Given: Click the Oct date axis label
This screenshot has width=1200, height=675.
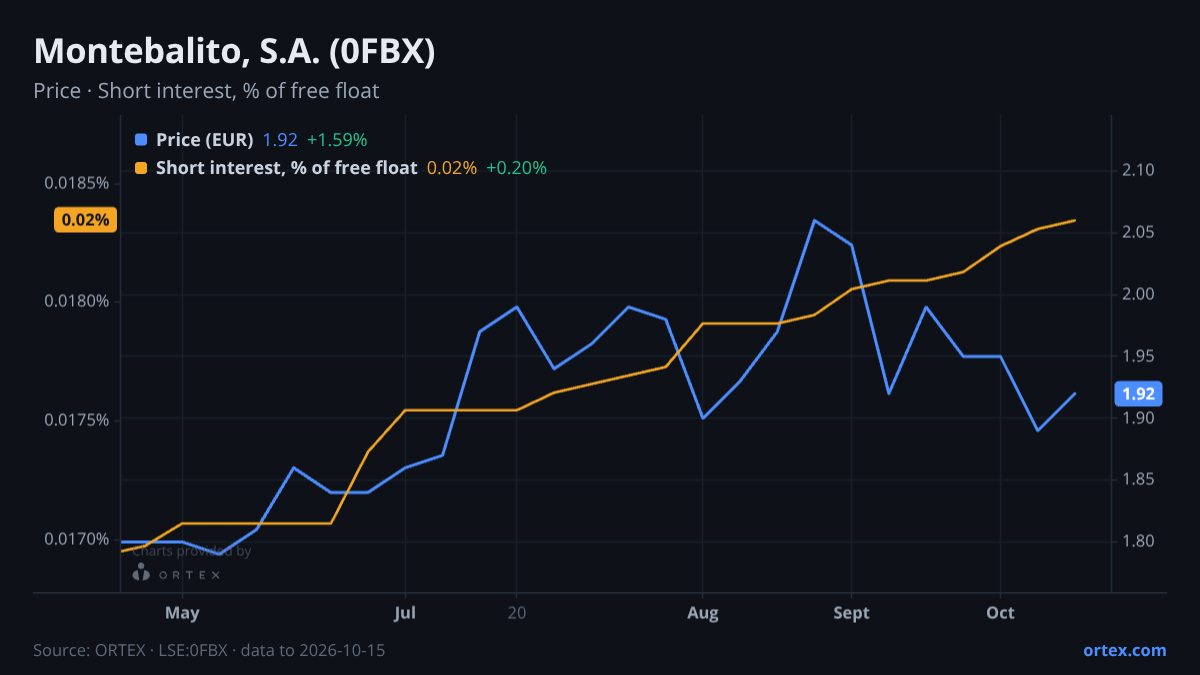Looking at the screenshot, I should click(x=1000, y=612).
